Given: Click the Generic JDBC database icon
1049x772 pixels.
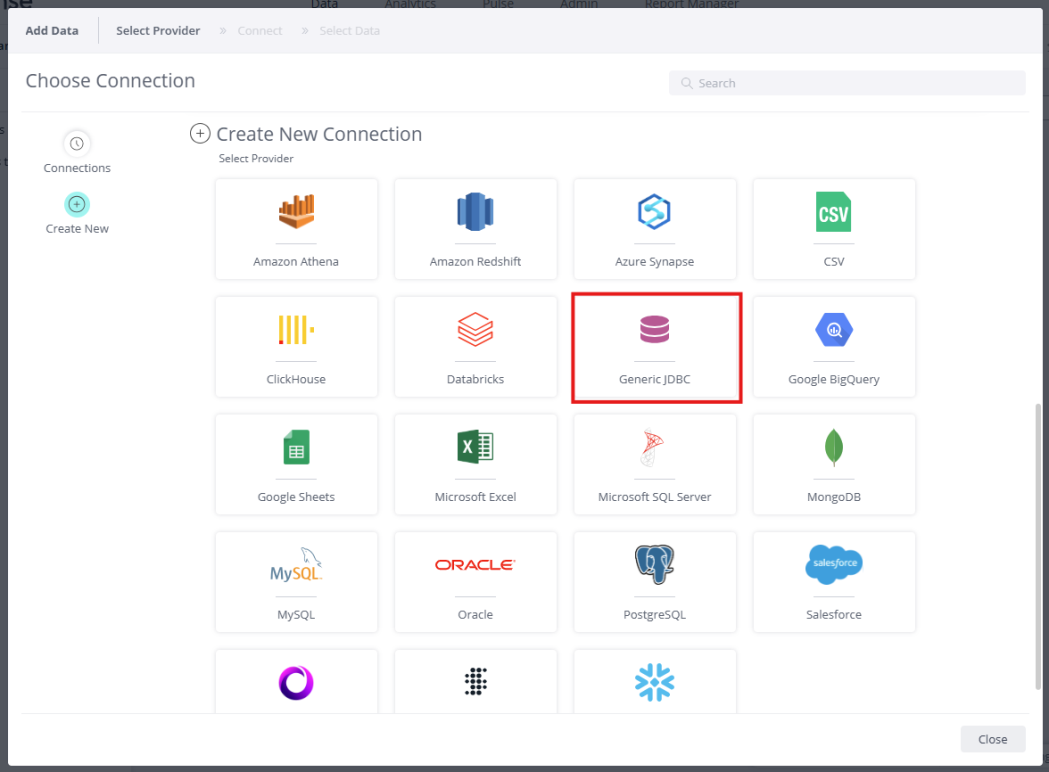Looking at the screenshot, I should 654,330.
